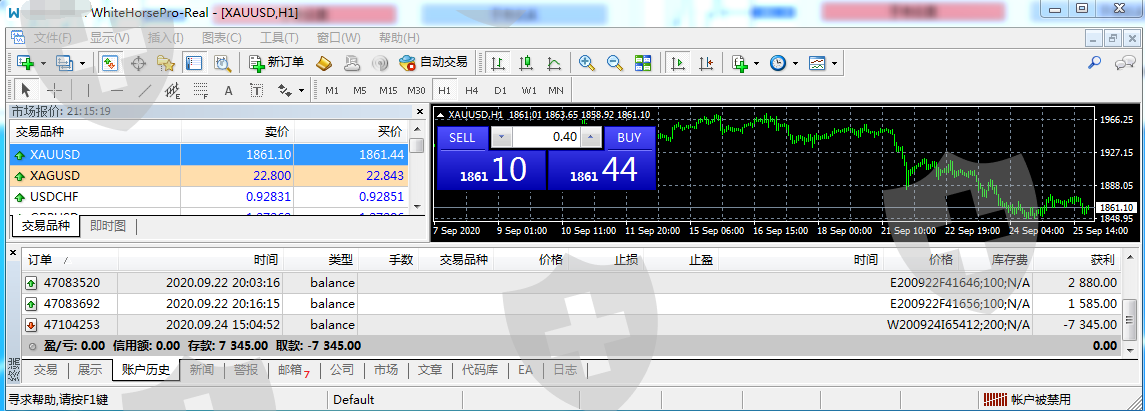Zoom out of the chart
This screenshot has height=411, width=1145.
coord(615,62)
